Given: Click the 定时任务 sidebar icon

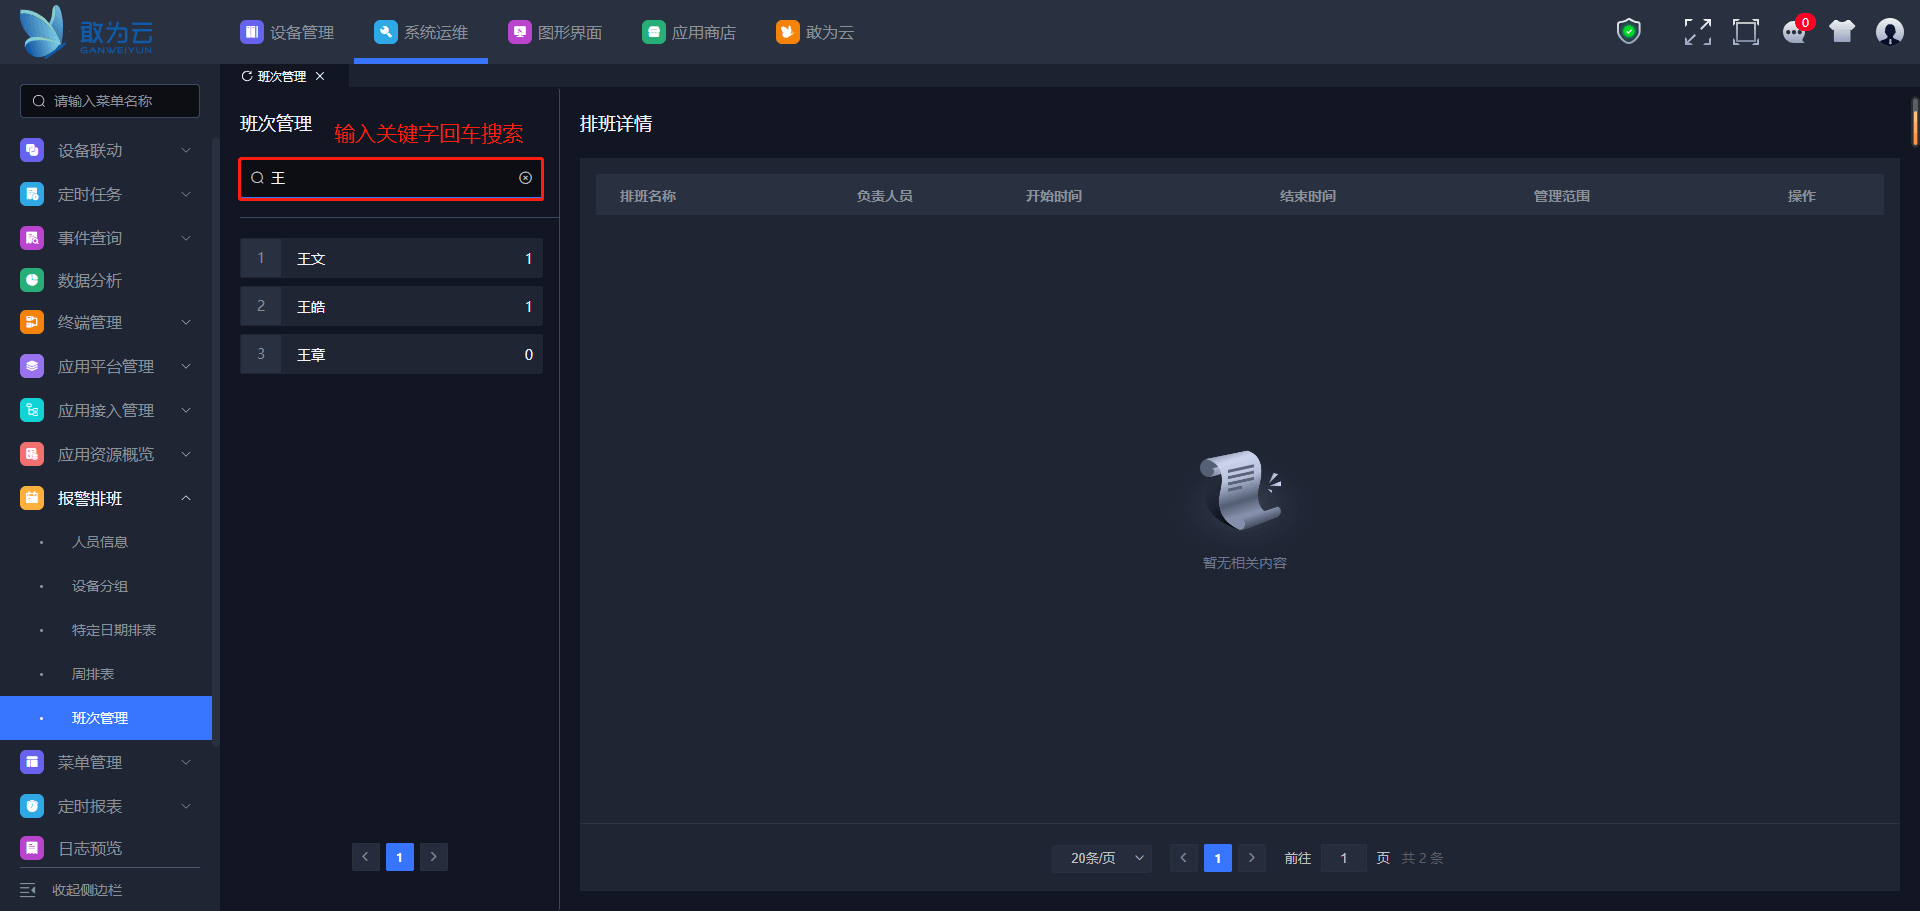Looking at the screenshot, I should (x=32, y=194).
